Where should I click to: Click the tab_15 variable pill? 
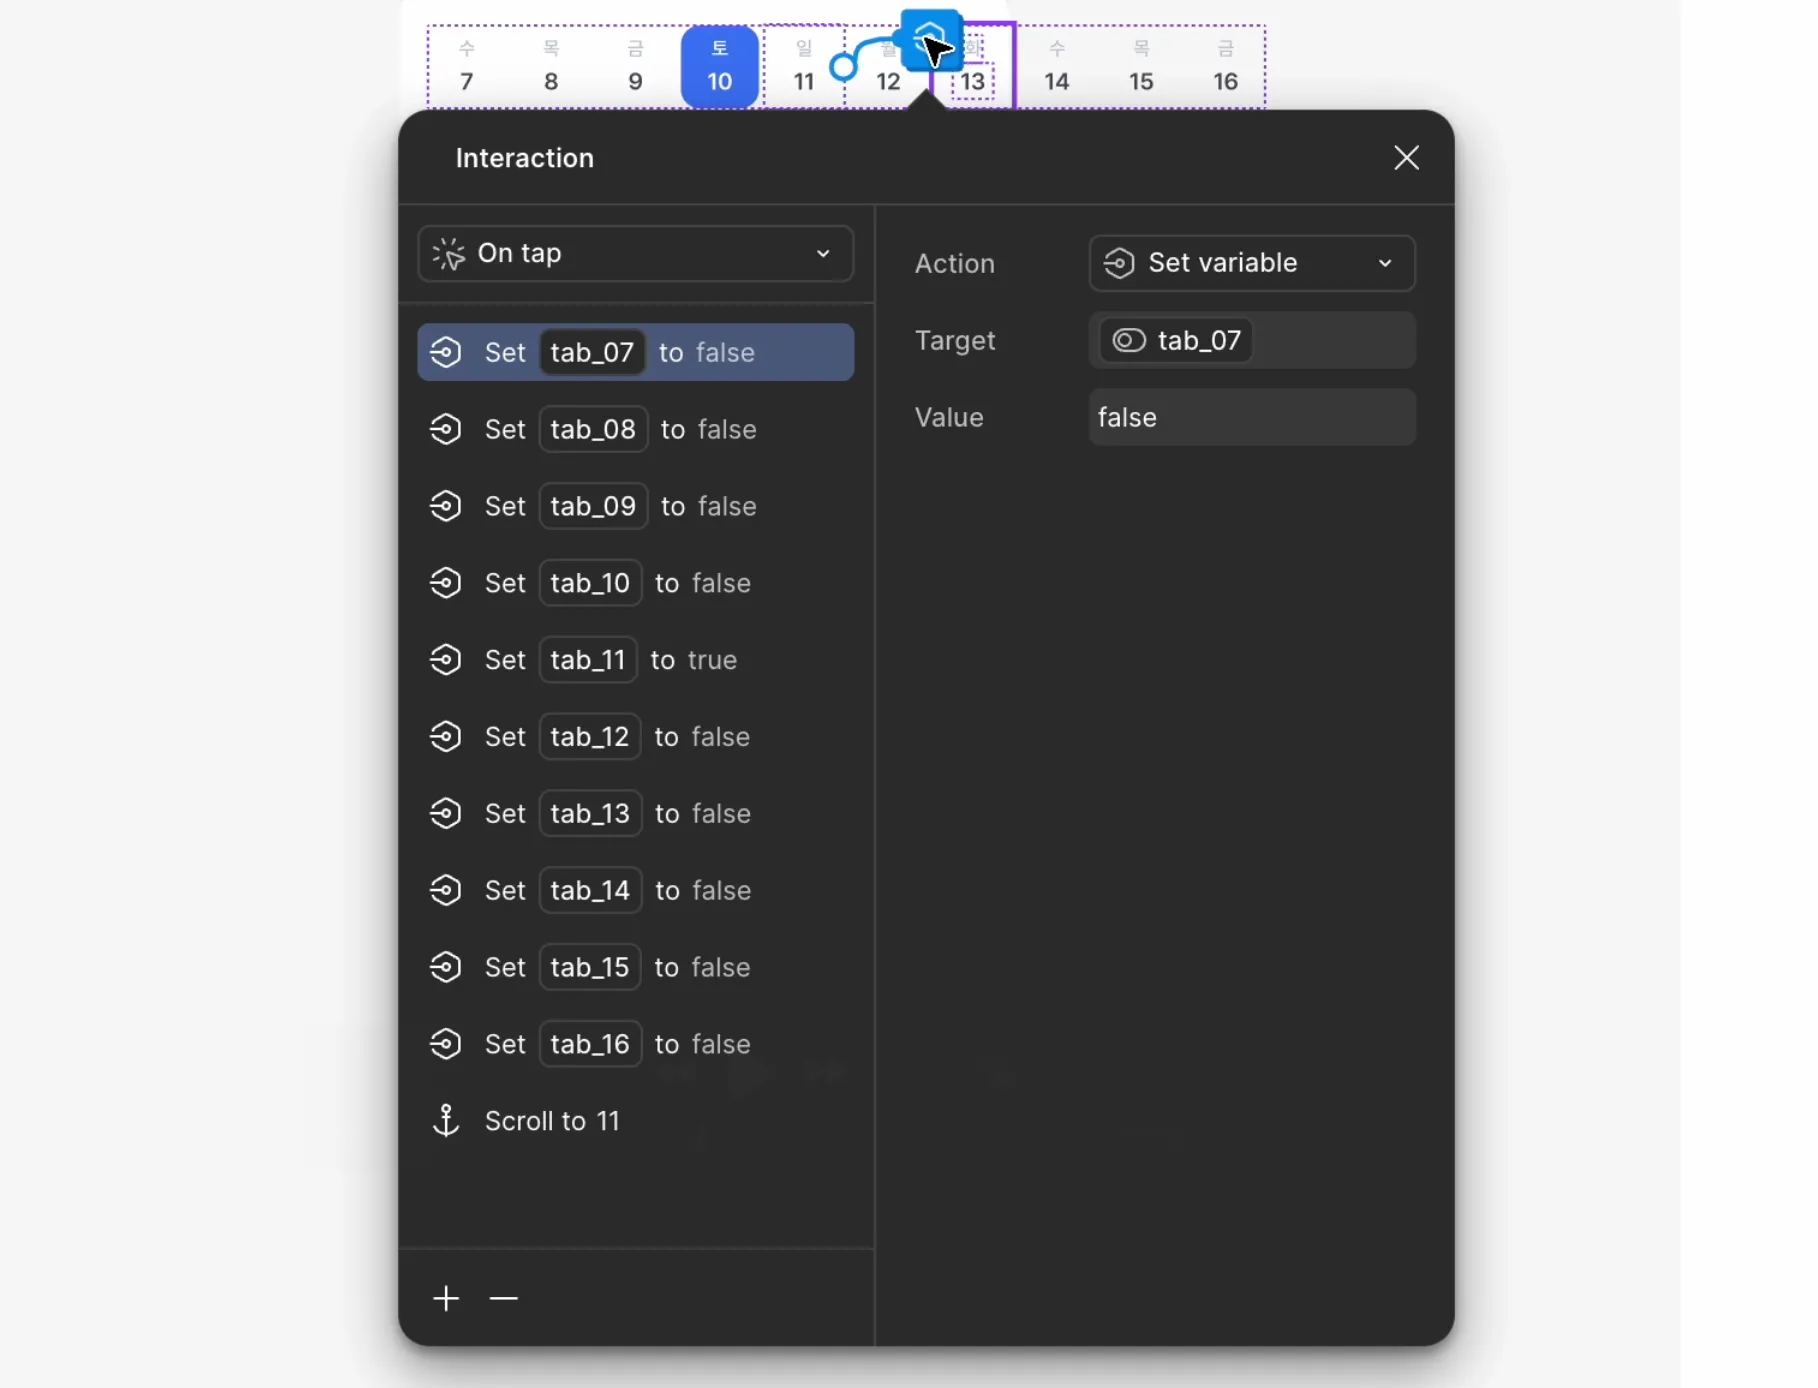590,967
